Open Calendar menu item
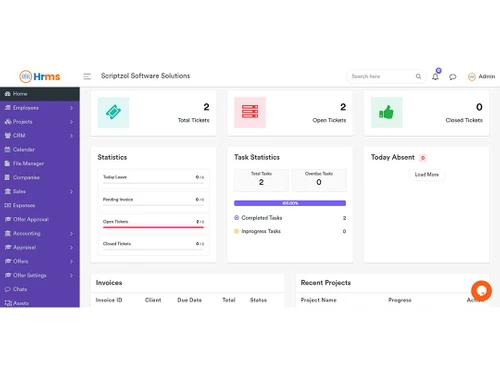 click(x=40, y=149)
